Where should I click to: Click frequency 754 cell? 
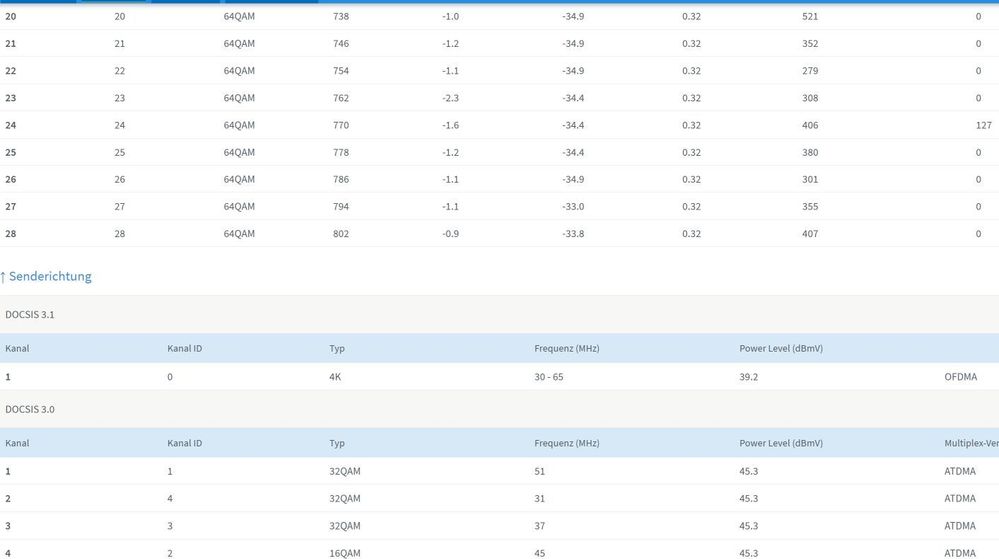point(341,71)
